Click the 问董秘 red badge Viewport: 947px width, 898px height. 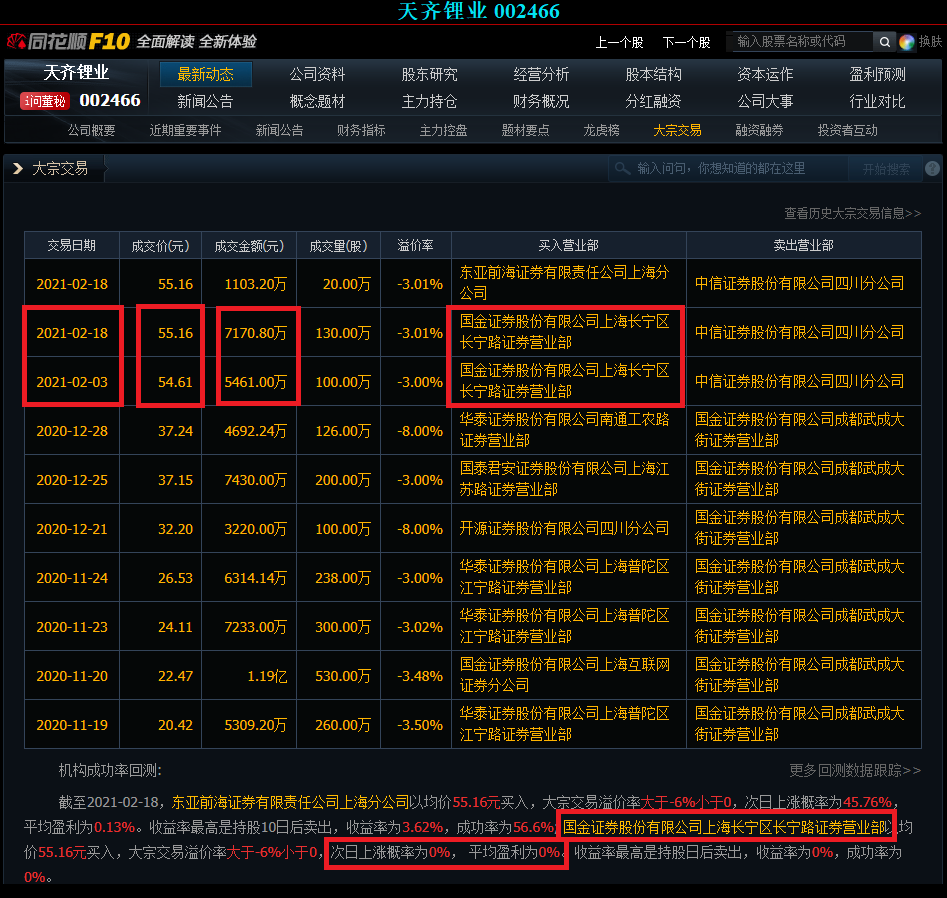tap(45, 101)
